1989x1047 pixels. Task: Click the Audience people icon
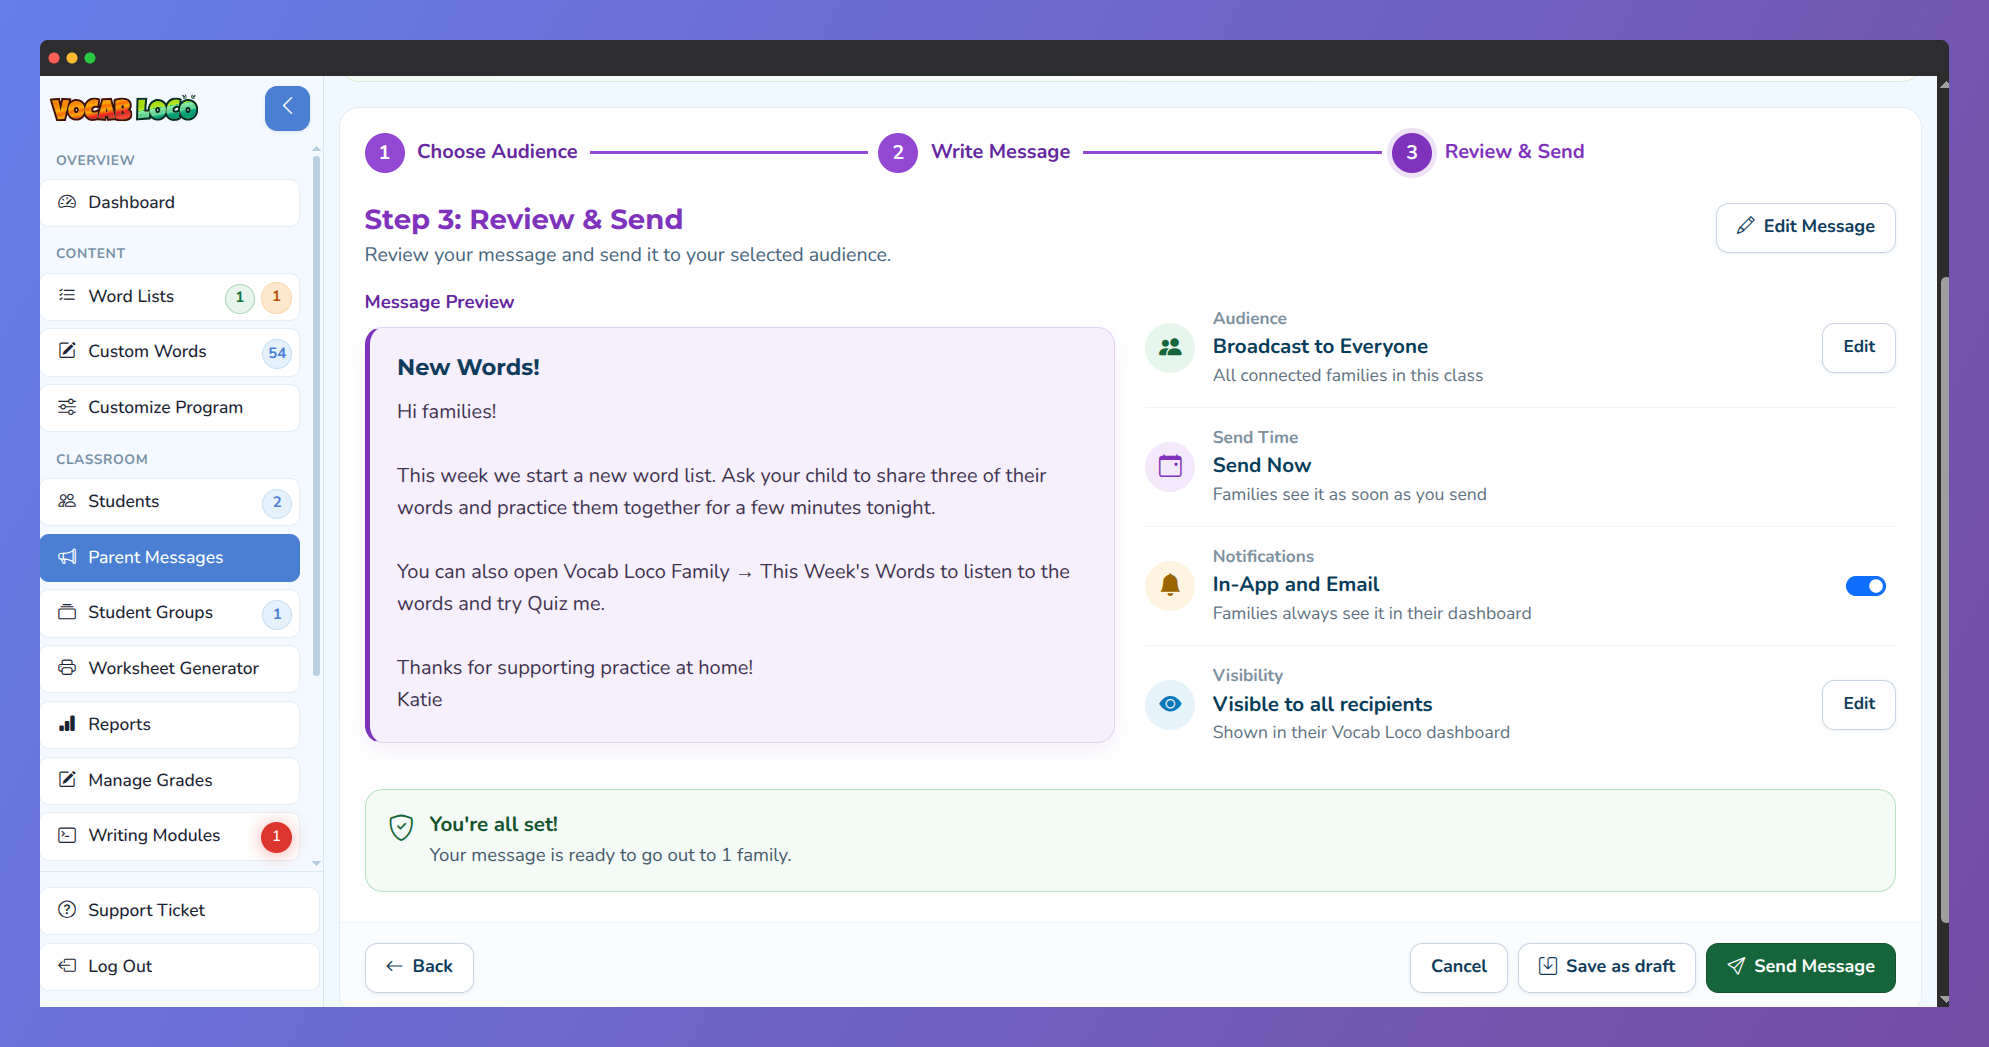1170,347
